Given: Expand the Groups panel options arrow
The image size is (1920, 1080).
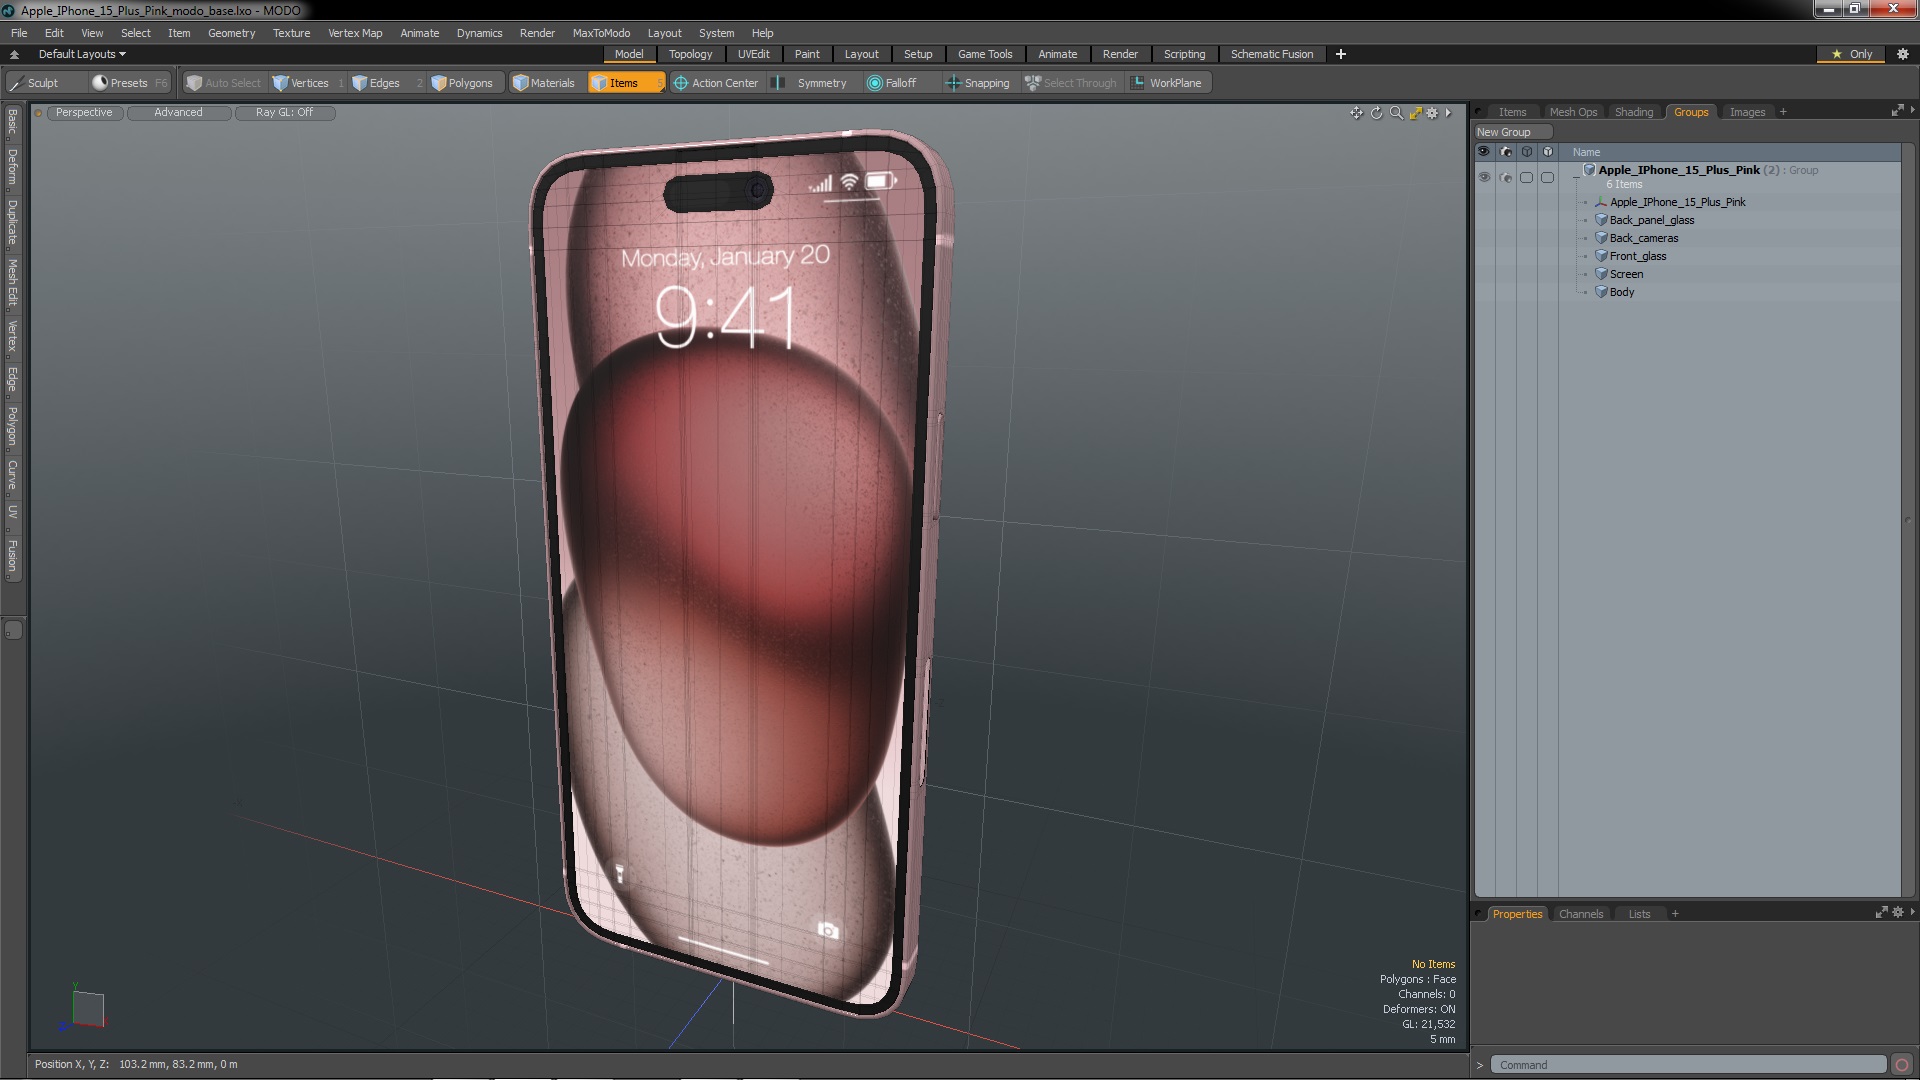Looking at the screenshot, I should coord(1912,110).
